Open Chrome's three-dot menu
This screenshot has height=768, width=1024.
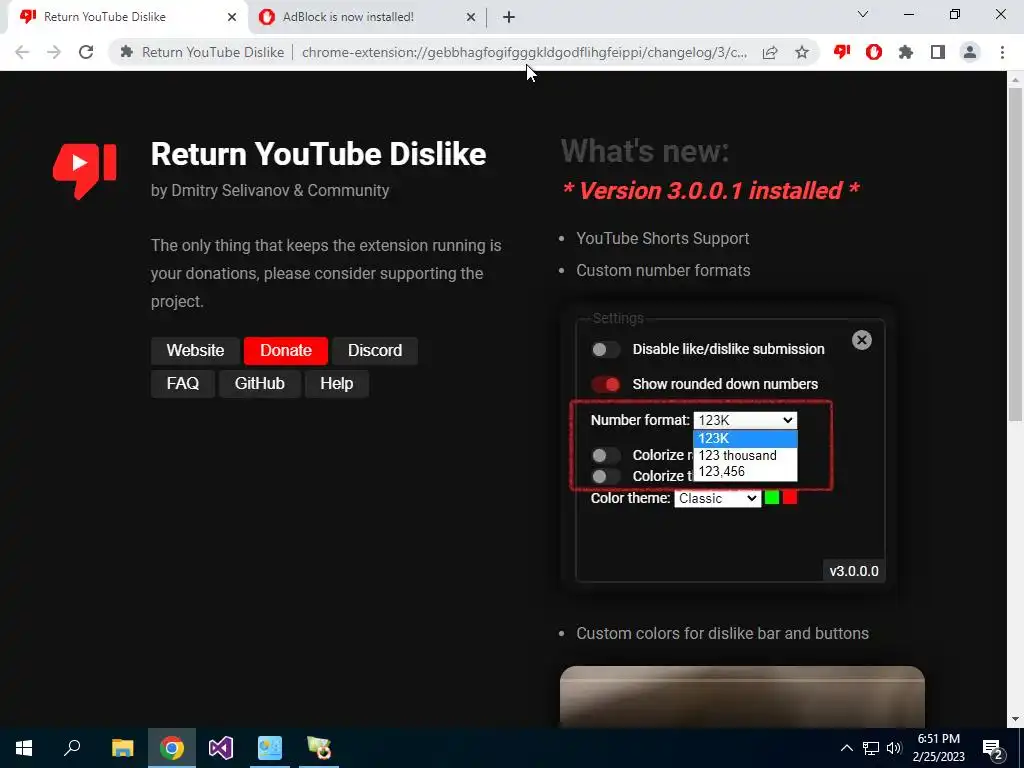[1002, 52]
